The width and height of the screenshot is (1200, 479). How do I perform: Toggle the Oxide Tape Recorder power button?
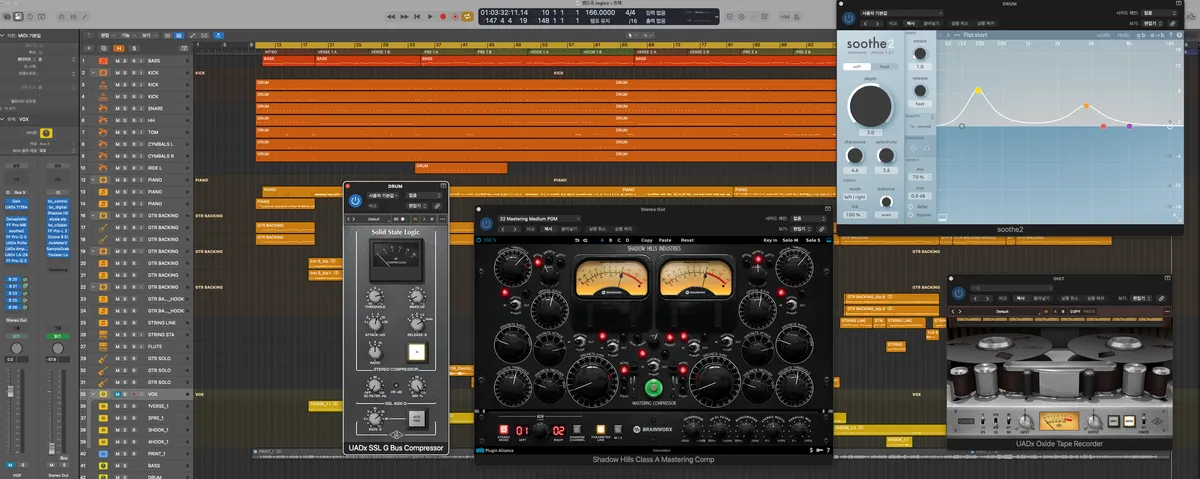pos(958,293)
